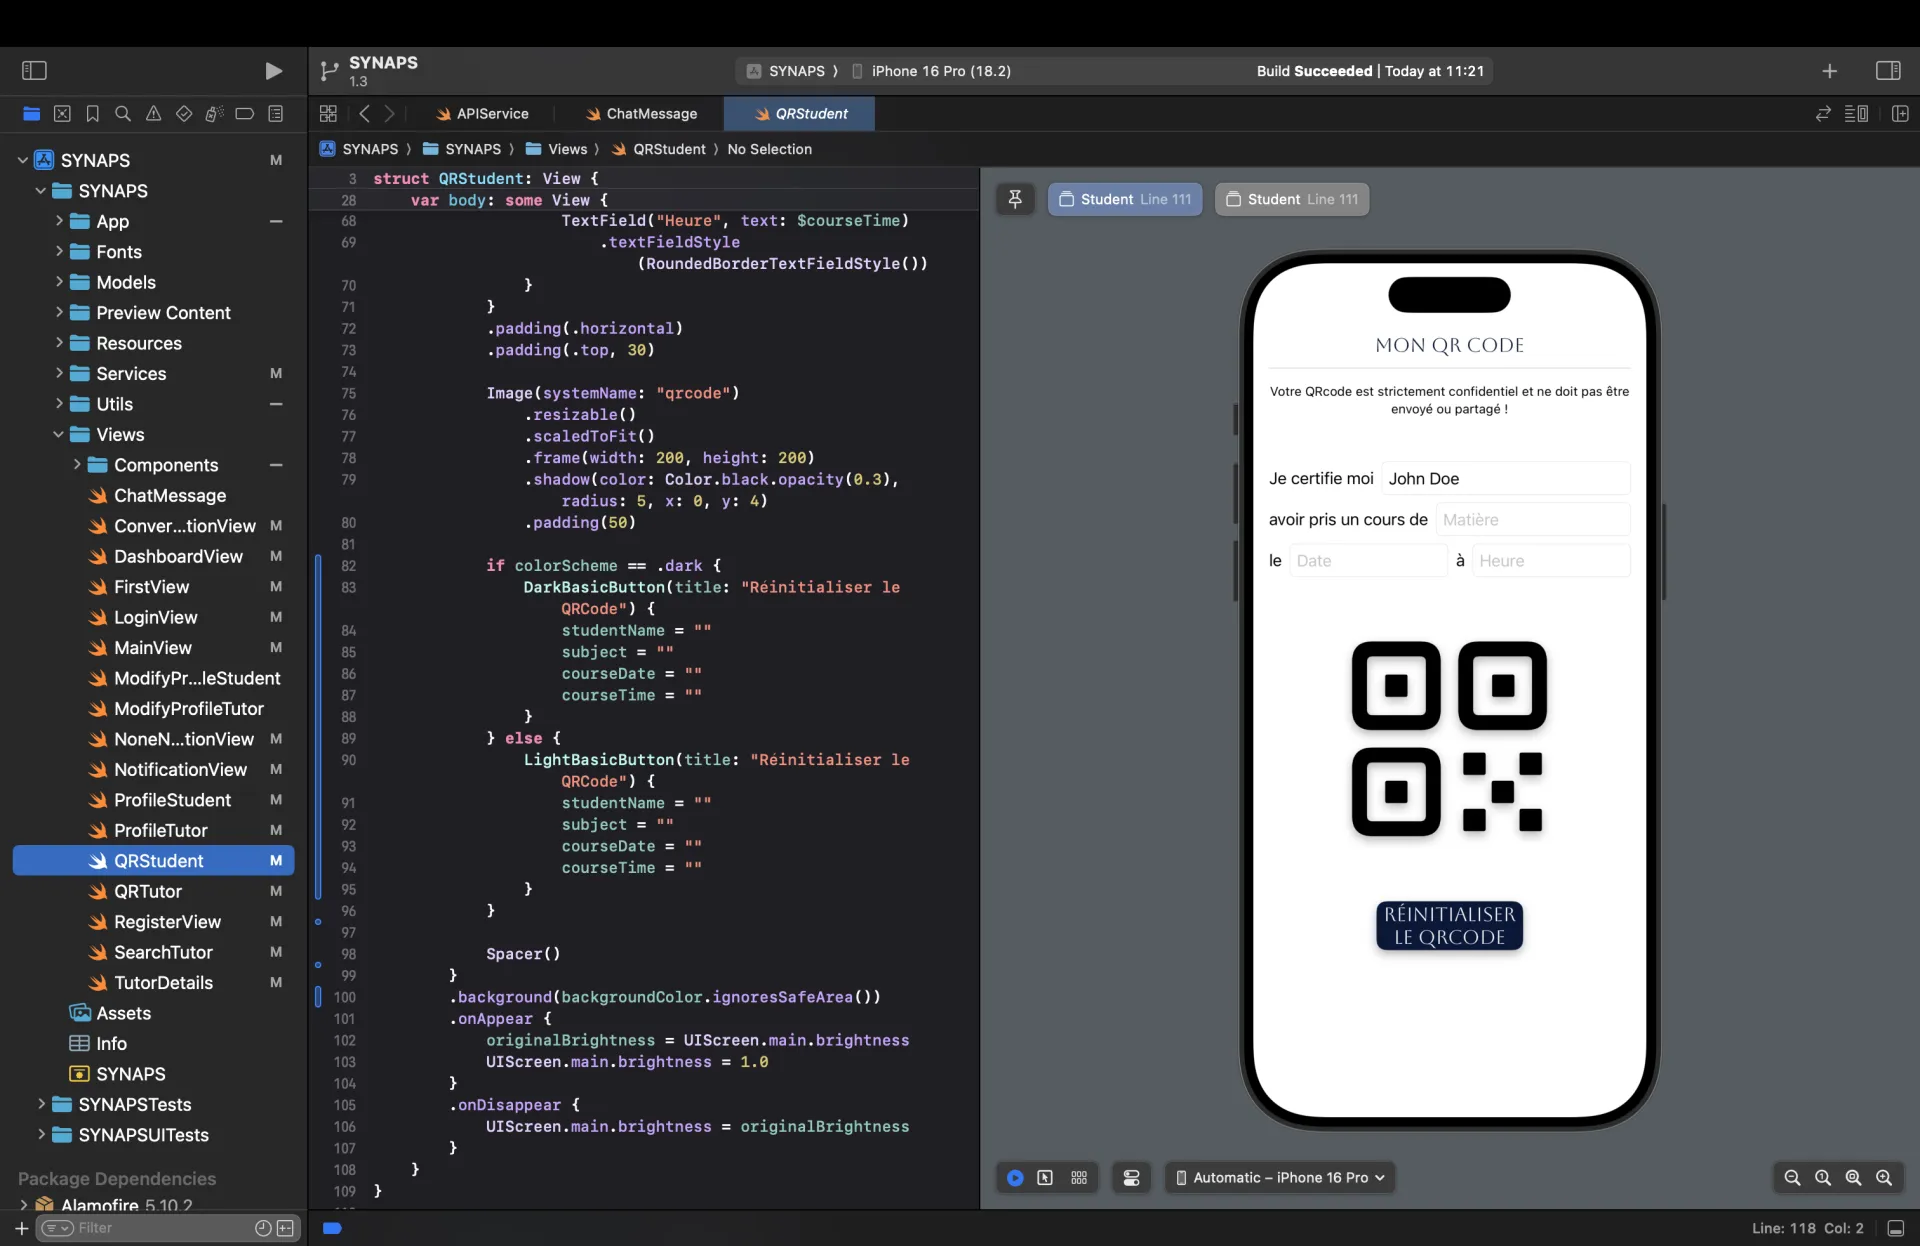1920x1246 pixels.
Task: Expand the Fonts folder
Action: pos(59,252)
